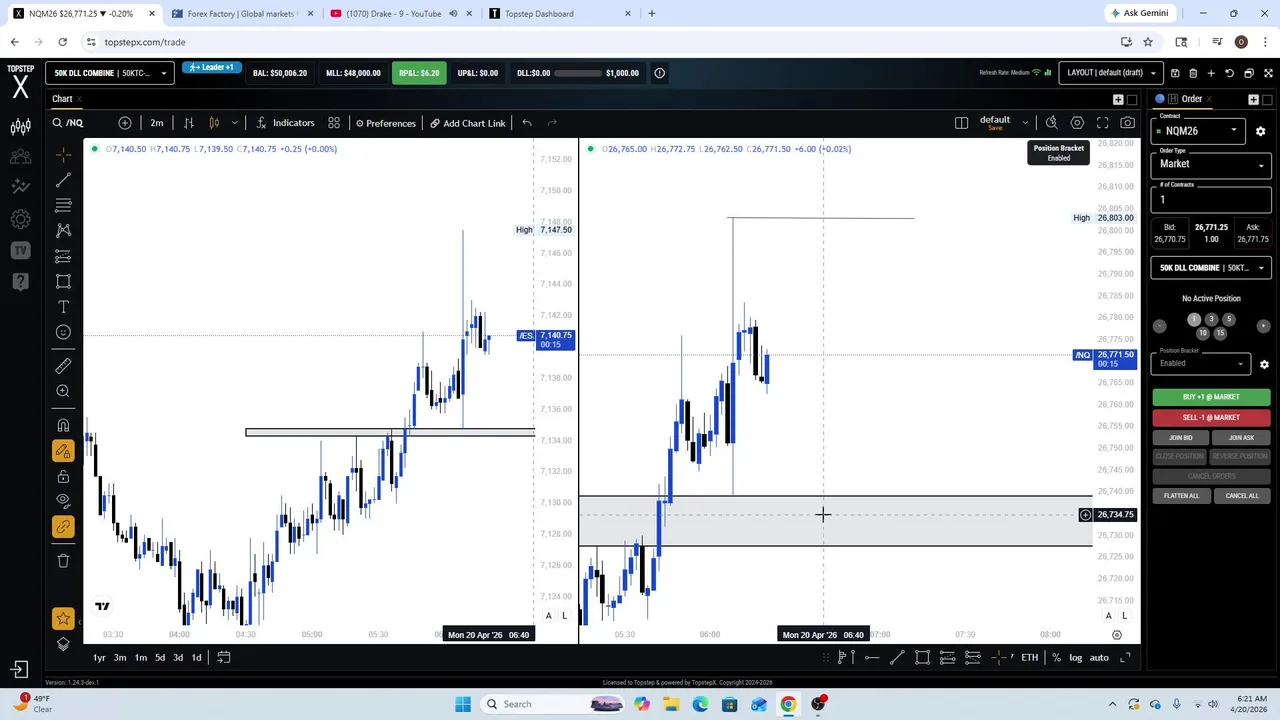Click the go-to-date calendar icon

(x=224, y=657)
